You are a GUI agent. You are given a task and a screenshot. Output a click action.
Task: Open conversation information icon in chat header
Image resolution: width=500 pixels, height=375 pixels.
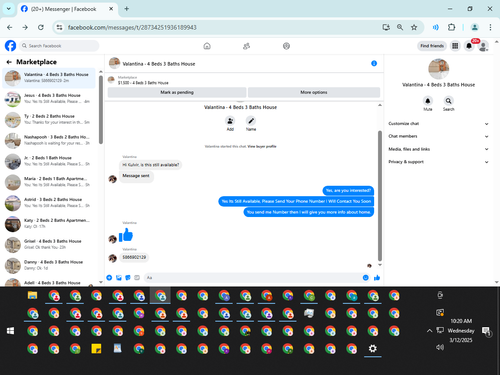tap(374, 63)
